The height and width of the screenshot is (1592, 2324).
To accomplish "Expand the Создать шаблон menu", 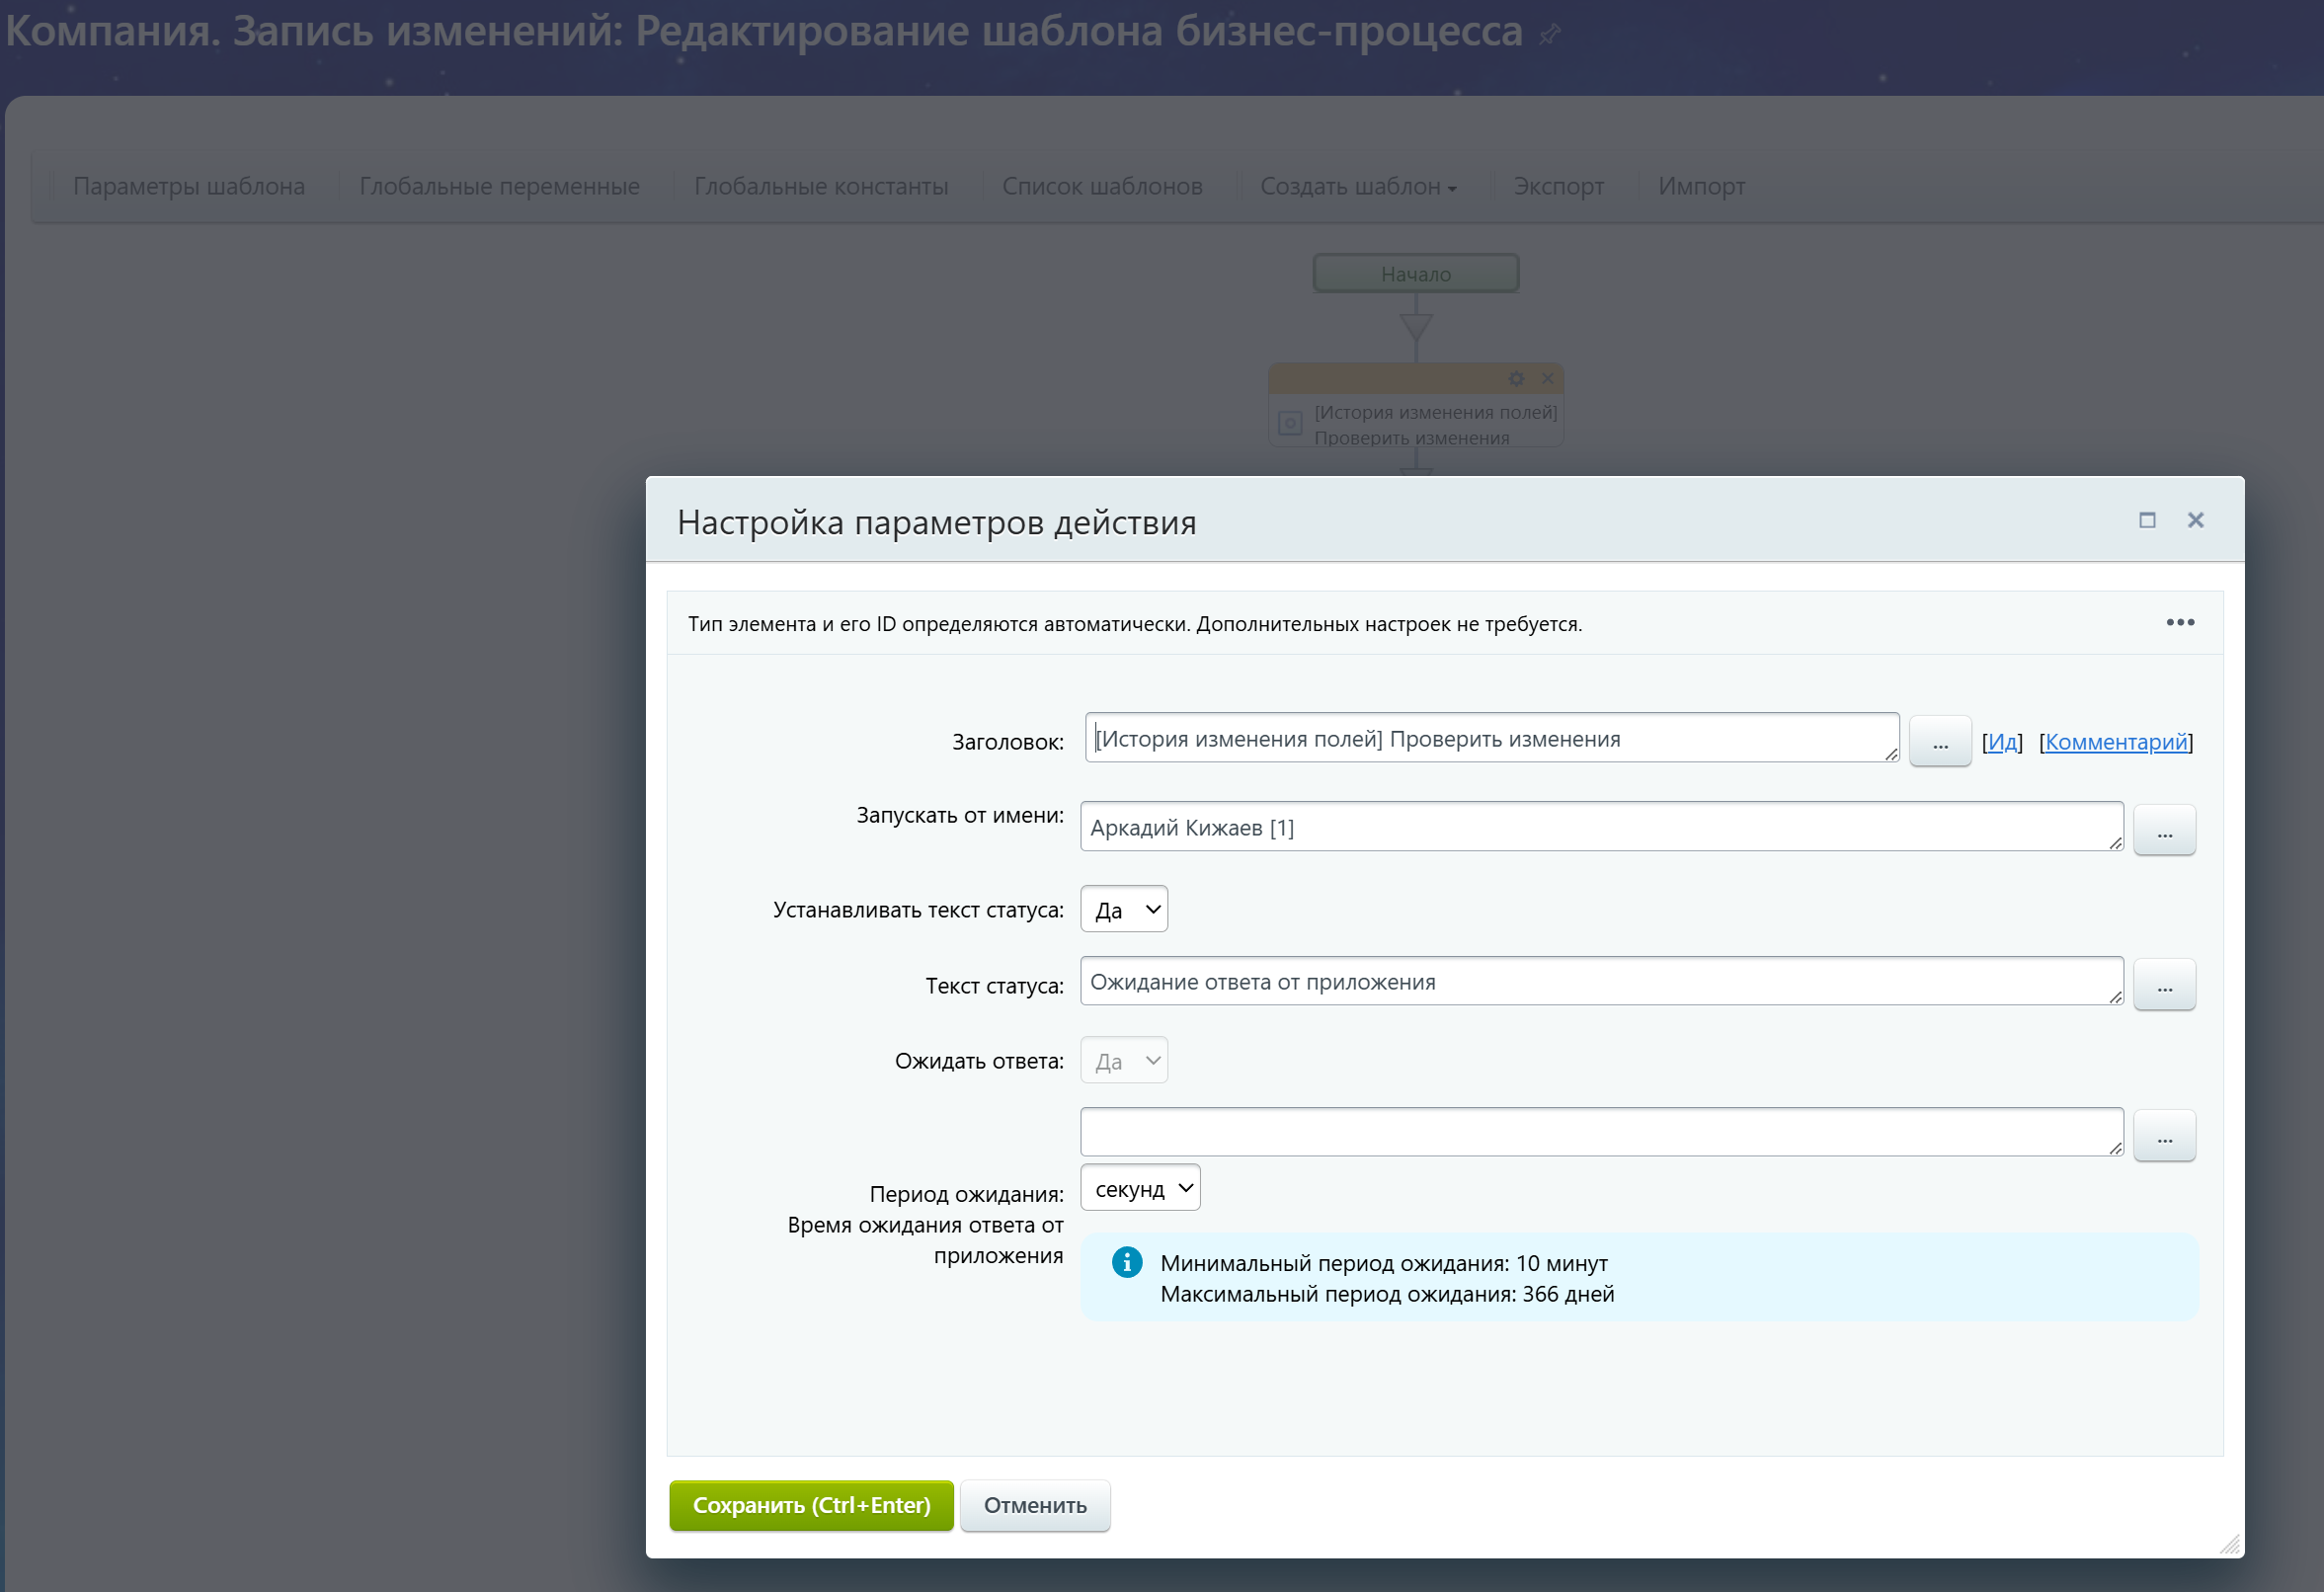I will (x=1358, y=187).
